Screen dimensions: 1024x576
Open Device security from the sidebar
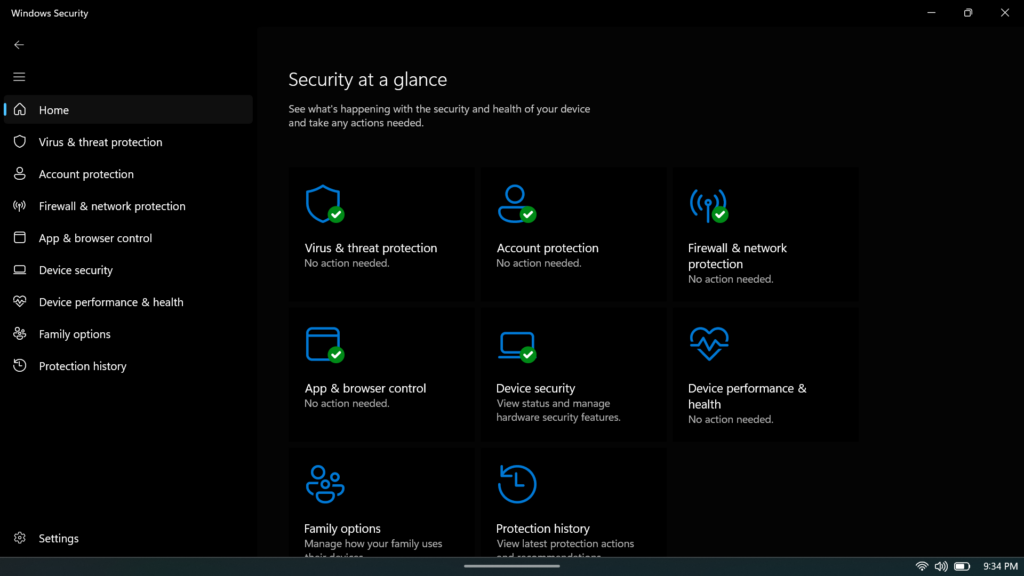[128, 270]
